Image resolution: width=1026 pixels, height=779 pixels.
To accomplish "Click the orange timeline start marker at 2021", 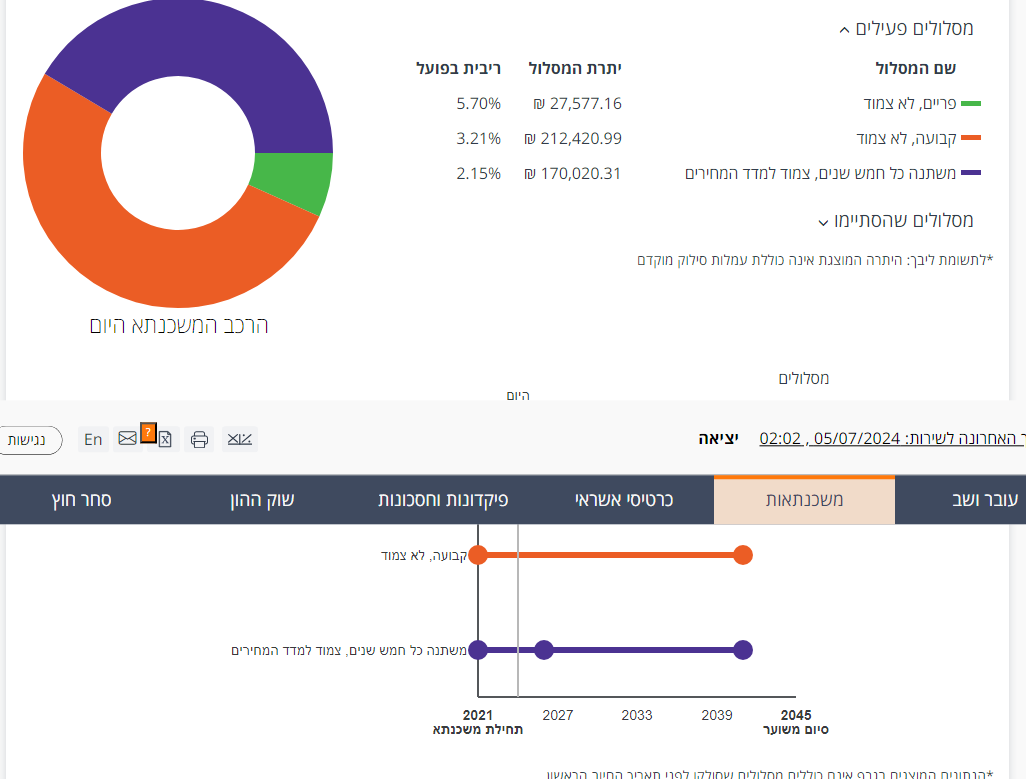I will pos(478,555).
